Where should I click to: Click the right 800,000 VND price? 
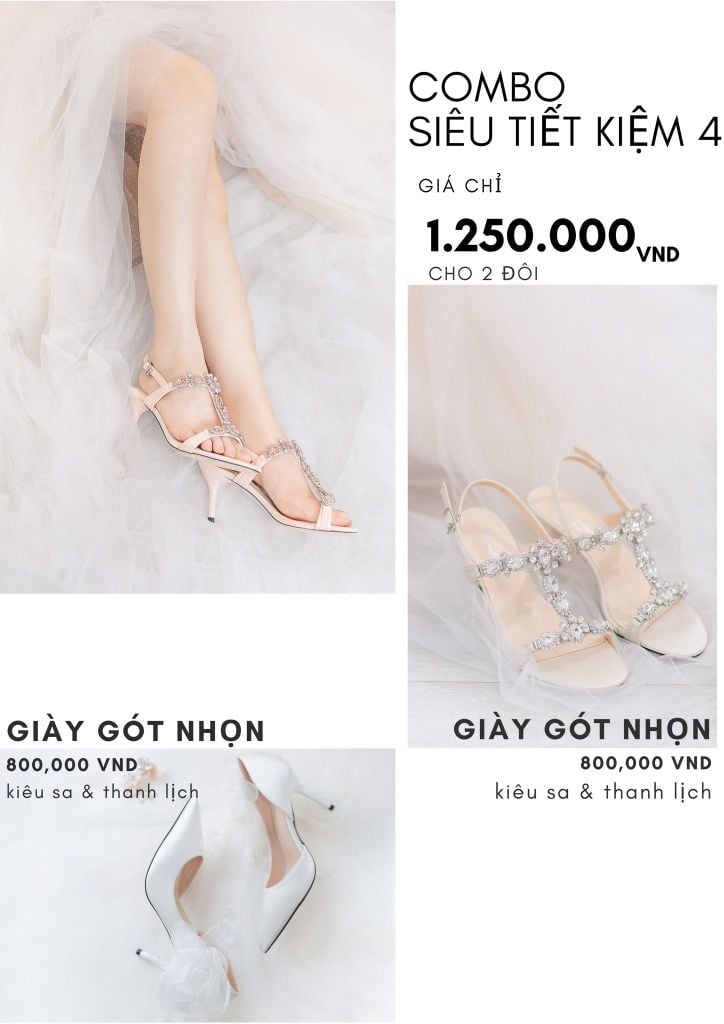646,763
